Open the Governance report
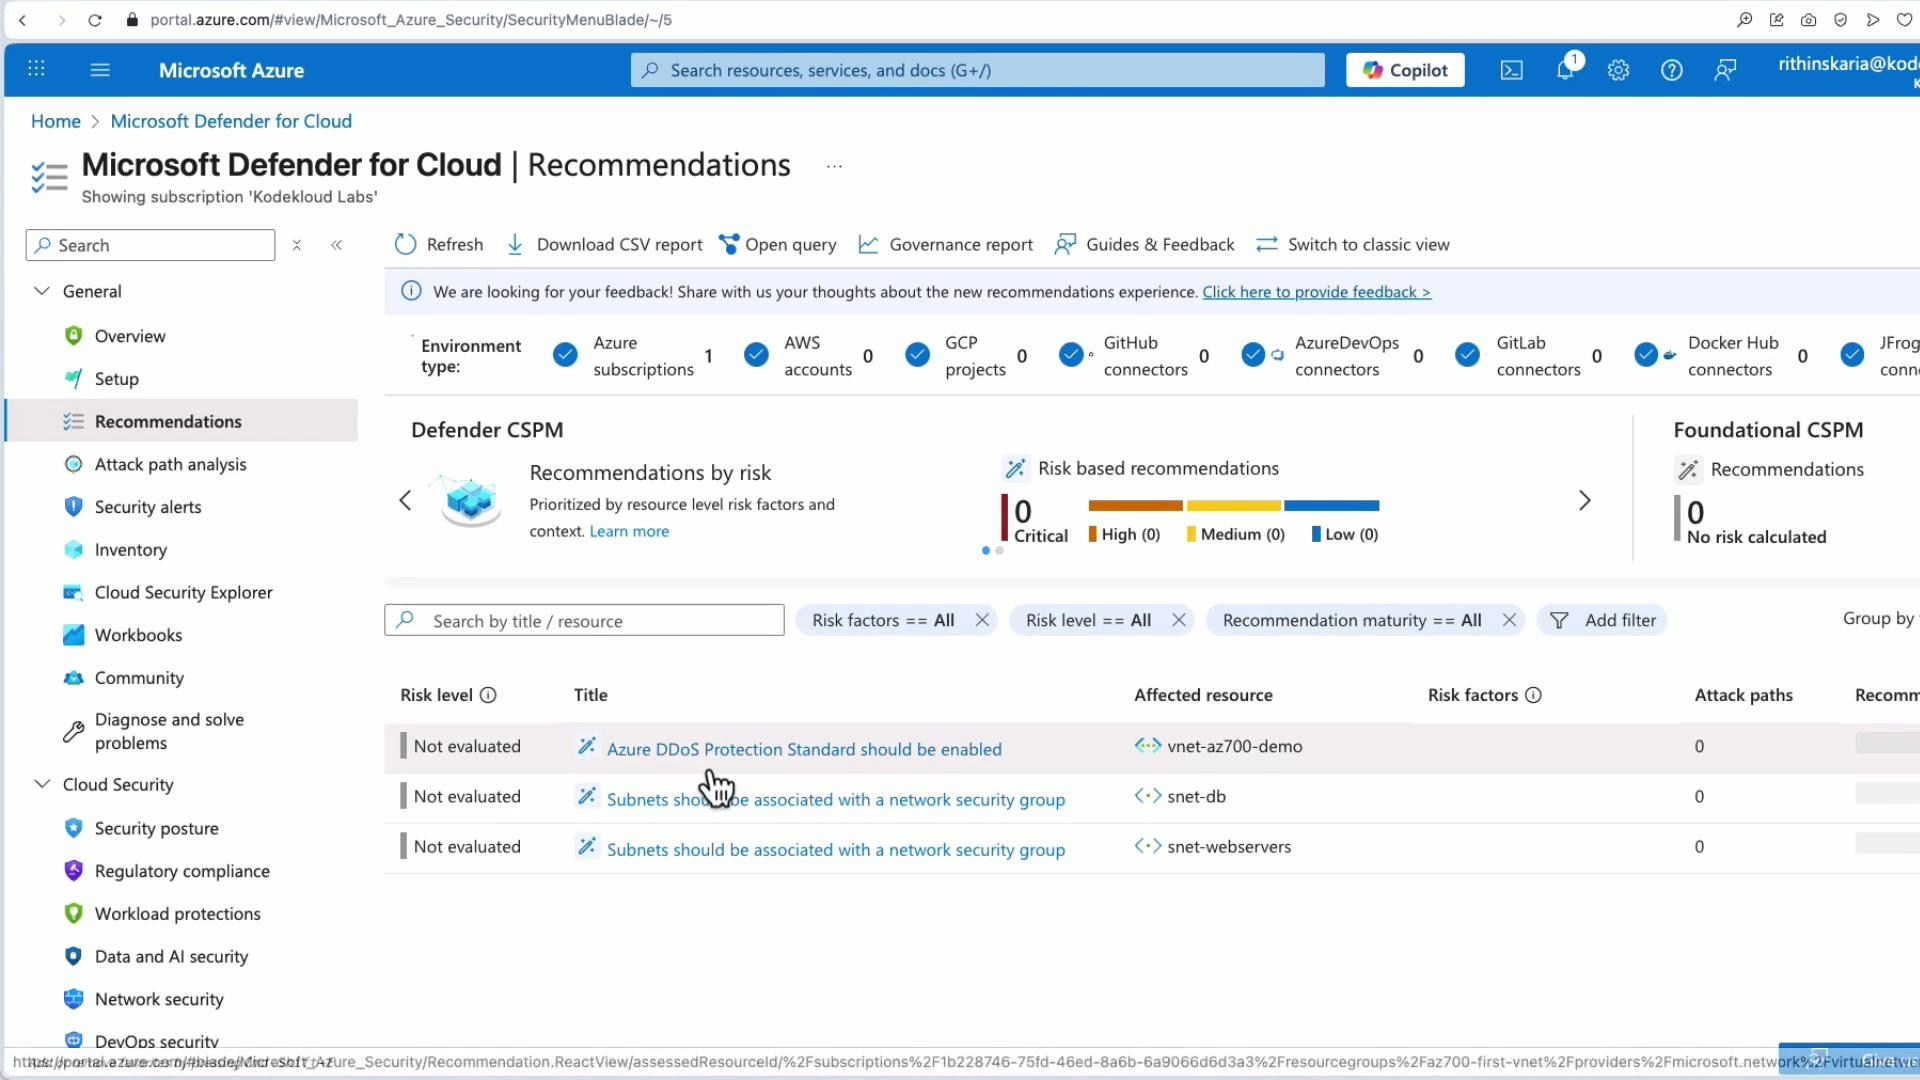The height and width of the screenshot is (1080, 1920). (945, 244)
